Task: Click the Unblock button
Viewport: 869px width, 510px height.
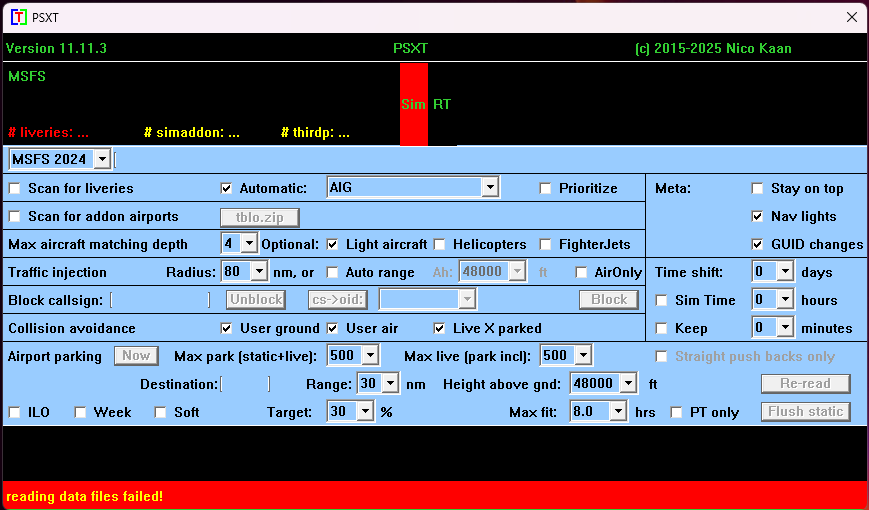Action: (256, 300)
